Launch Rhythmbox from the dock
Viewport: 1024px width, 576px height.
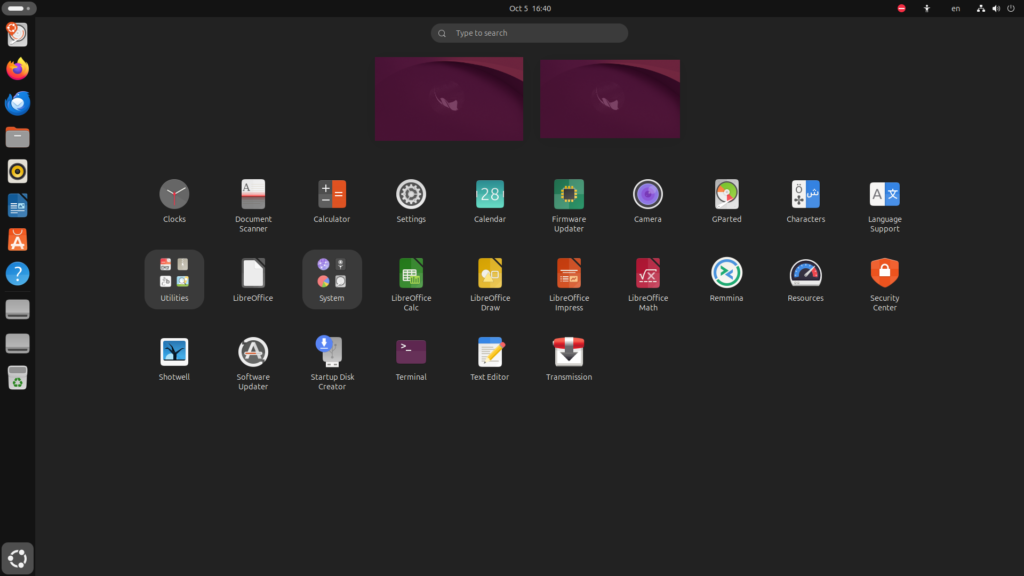tap(18, 171)
